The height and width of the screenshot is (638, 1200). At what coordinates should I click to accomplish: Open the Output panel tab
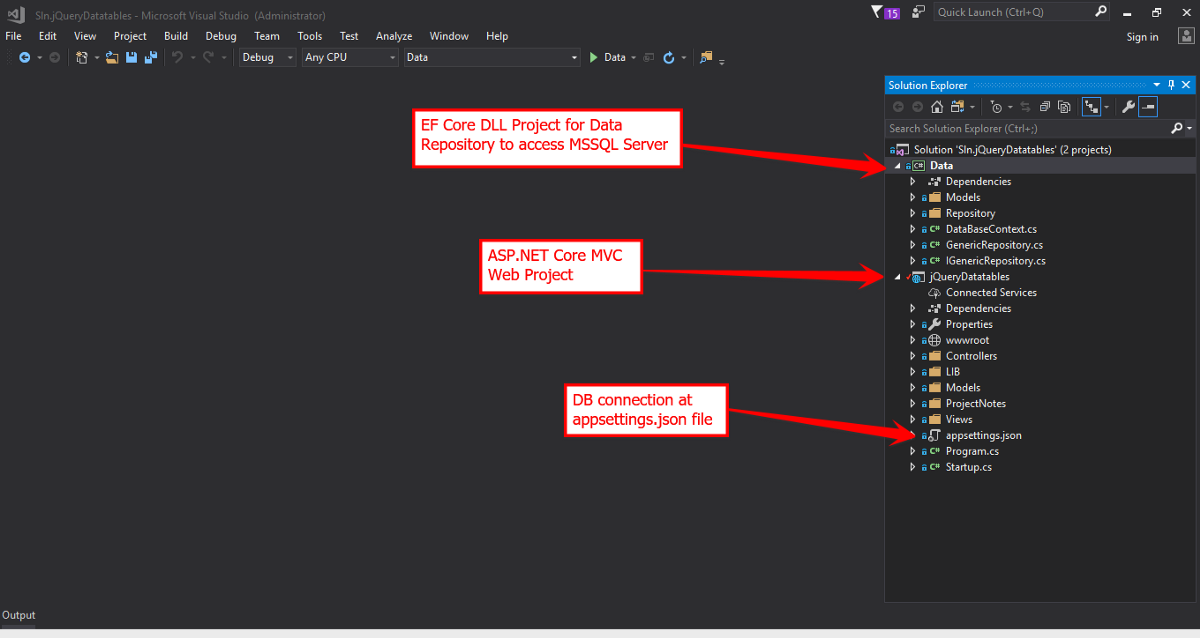pos(18,615)
